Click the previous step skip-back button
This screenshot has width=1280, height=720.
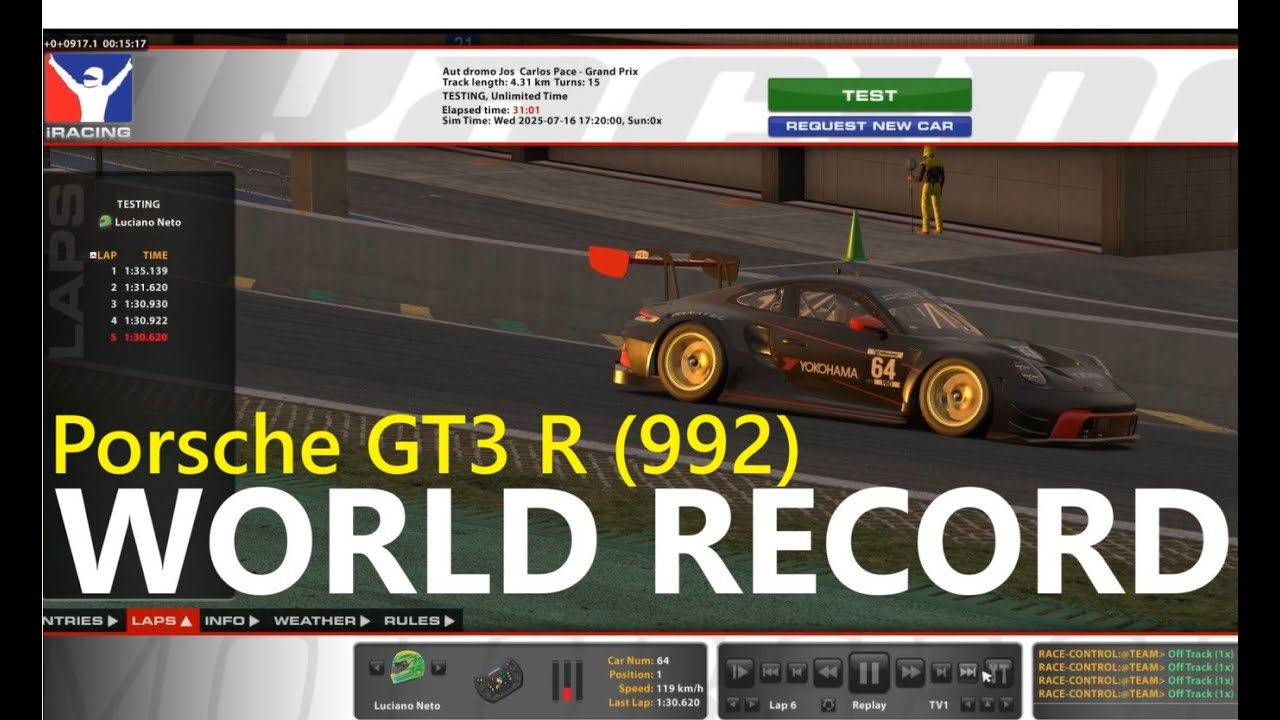click(x=797, y=673)
